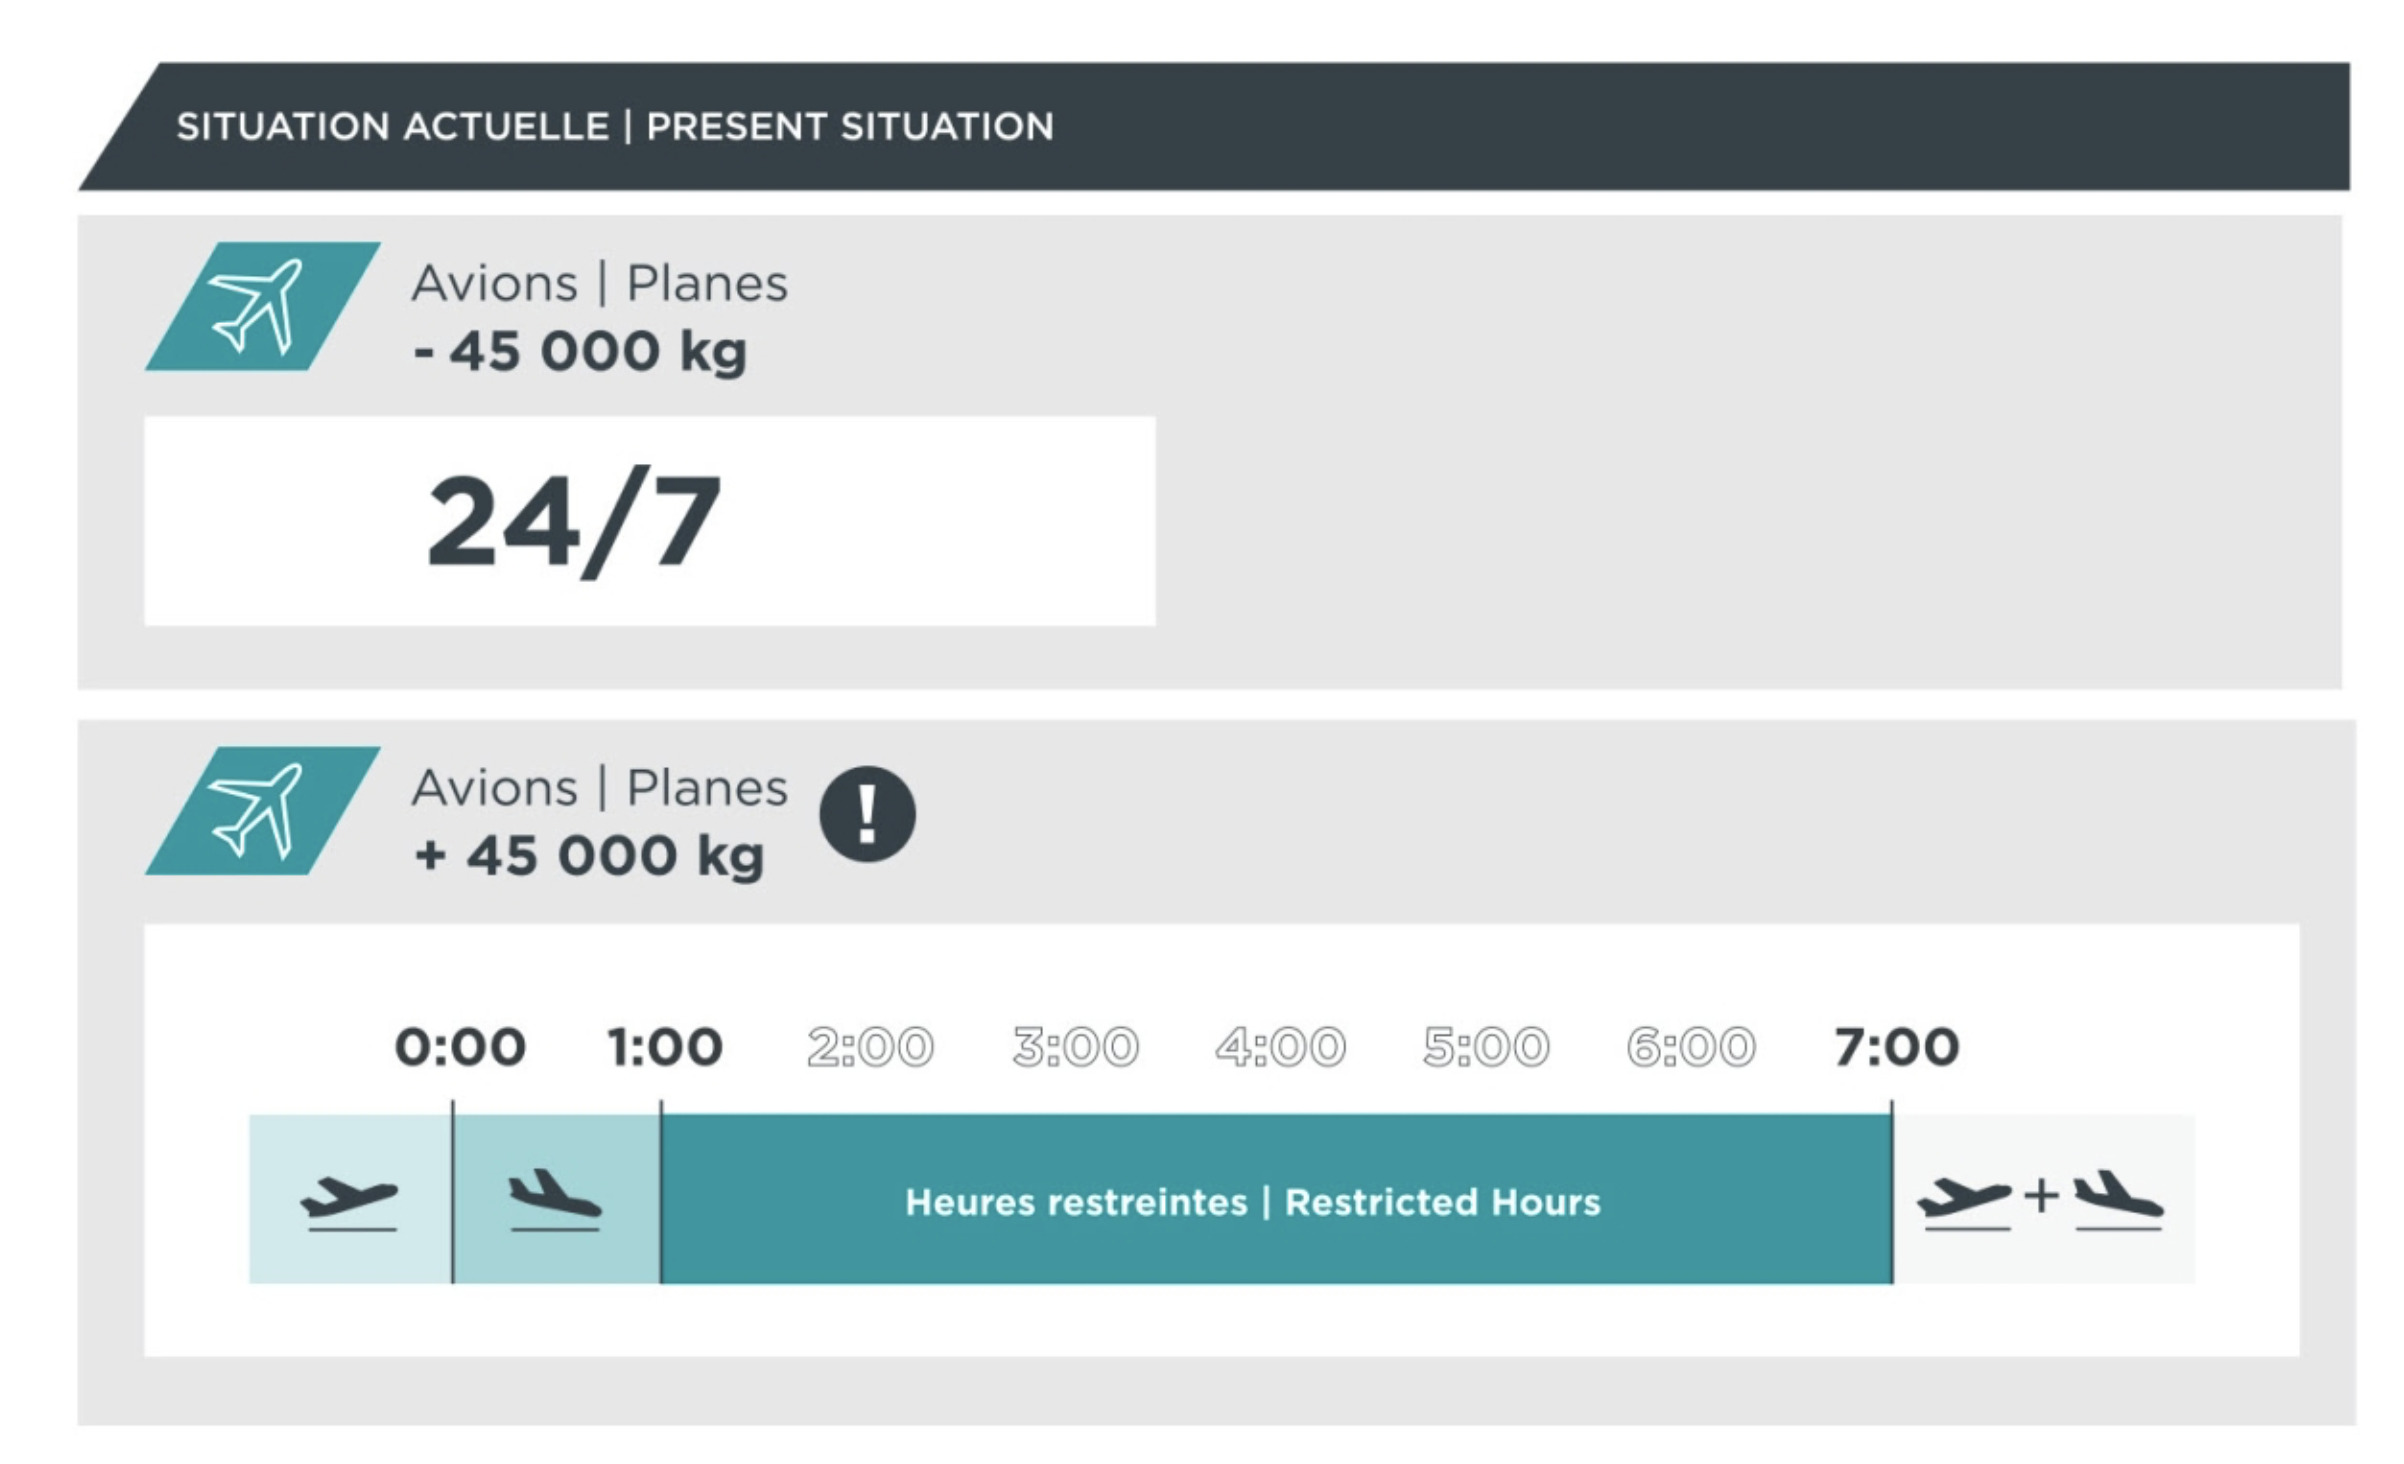This screenshot has height=1464, width=2404.
Task: Click the teal plane icon beside +45 000 kg
Action: 262,811
